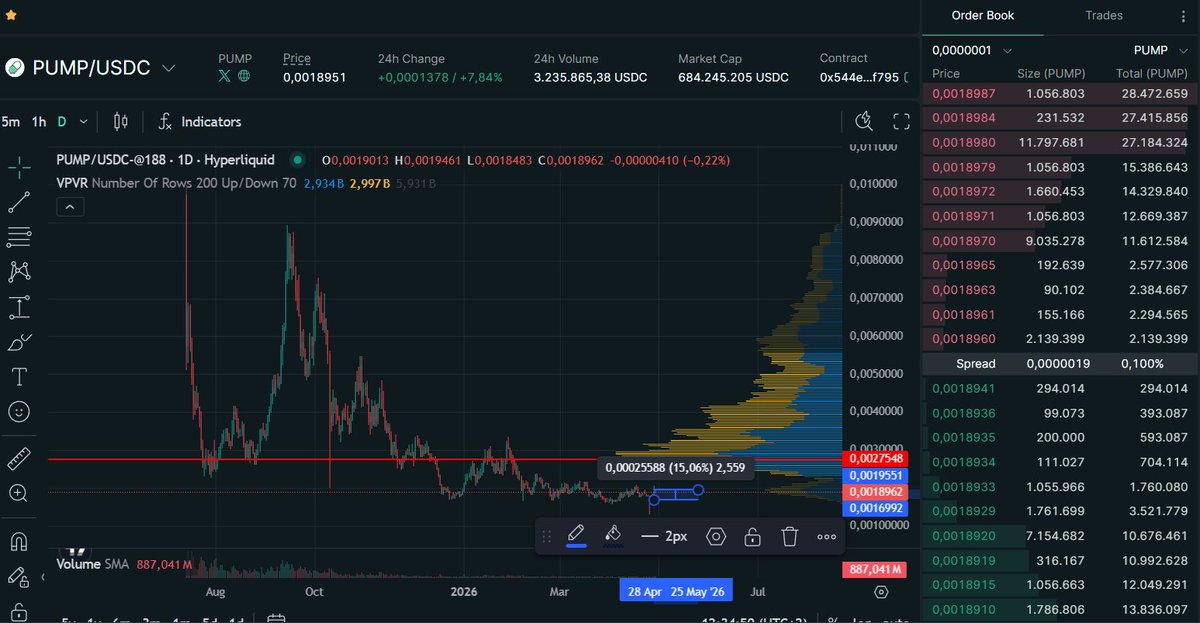This screenshot has width=1200, height=623.
Task: Open PUMP's website globe icon
Action: tap(243, 76)
